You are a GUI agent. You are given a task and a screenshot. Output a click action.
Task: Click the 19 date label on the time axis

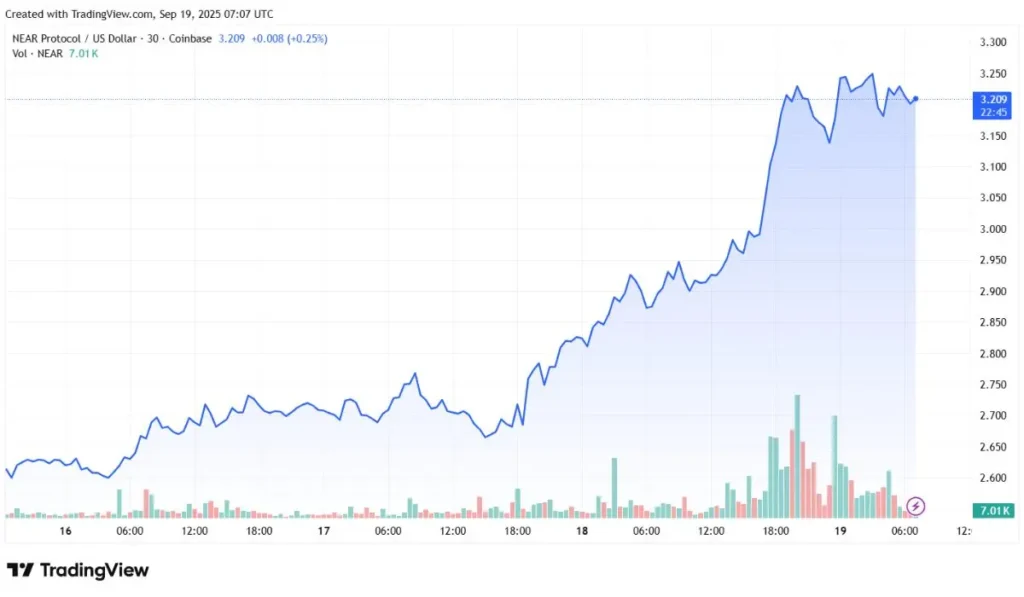840,531
